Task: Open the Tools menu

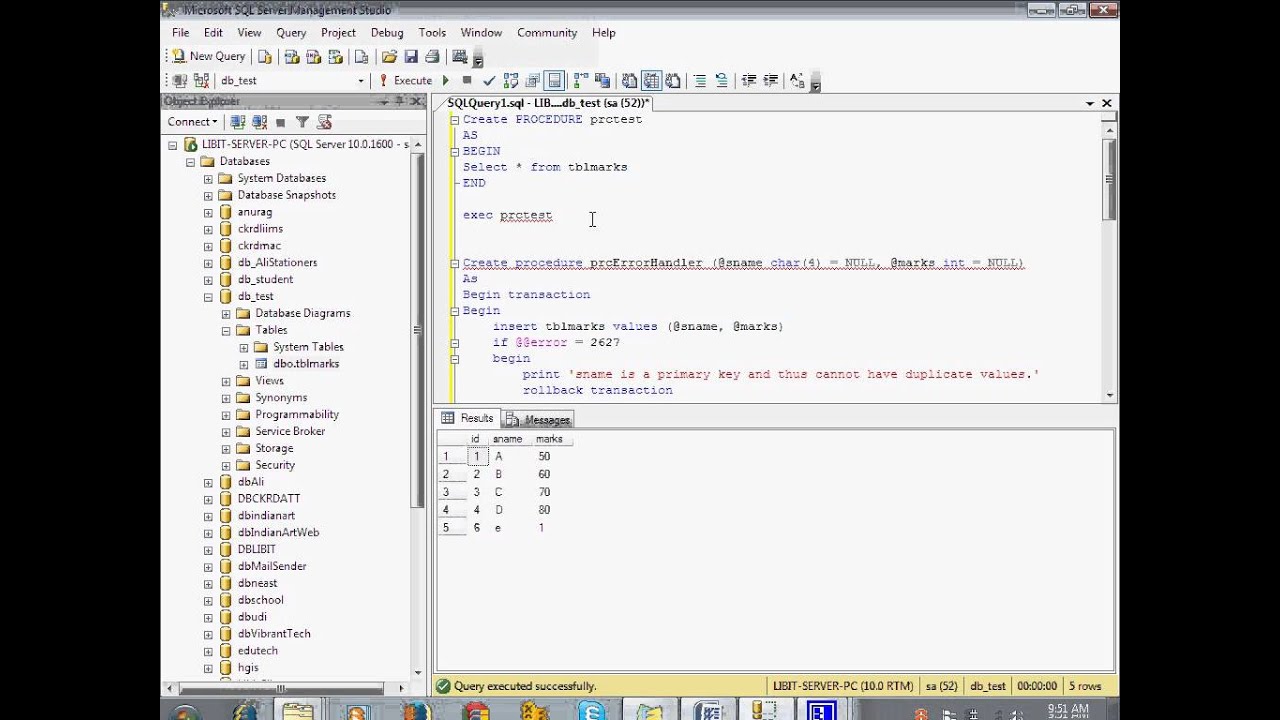Action: [x=432, y=32]
